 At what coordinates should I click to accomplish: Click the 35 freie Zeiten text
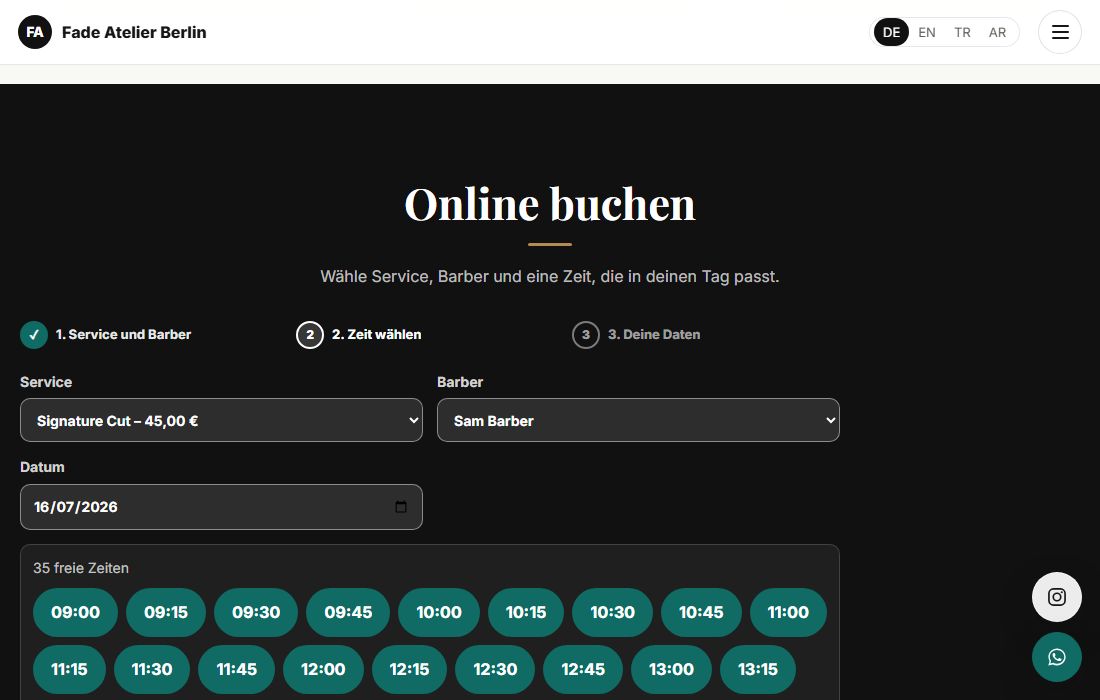[x=81, y=568]
